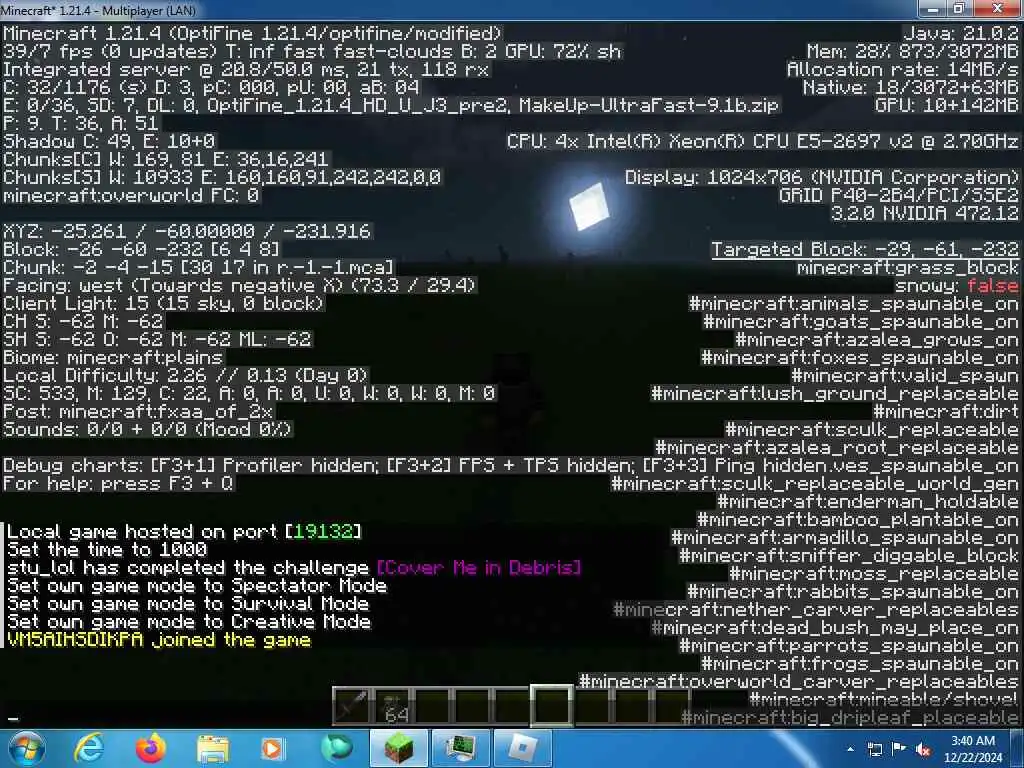Click the 'Mem: 28% 873/3072MB' line
This screenshot has width=1024, height=768.
[912, 52]
